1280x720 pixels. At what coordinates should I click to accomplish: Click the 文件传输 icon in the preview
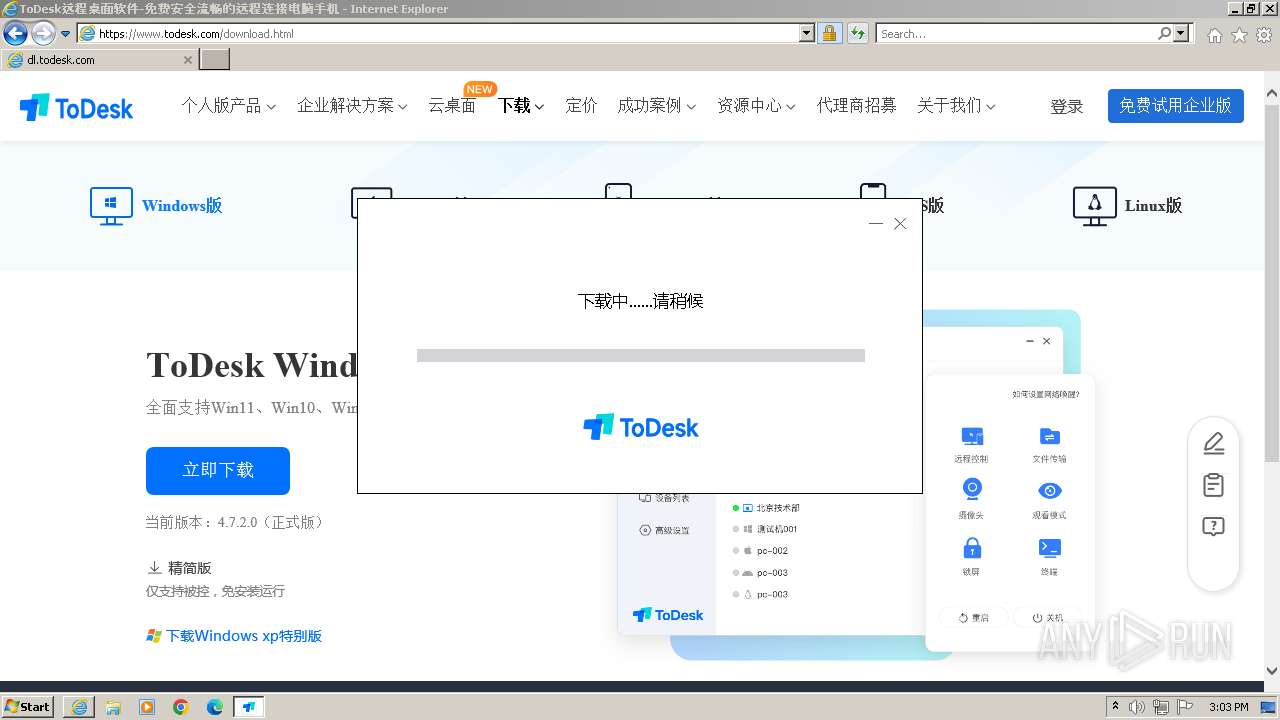(1049, 437)
